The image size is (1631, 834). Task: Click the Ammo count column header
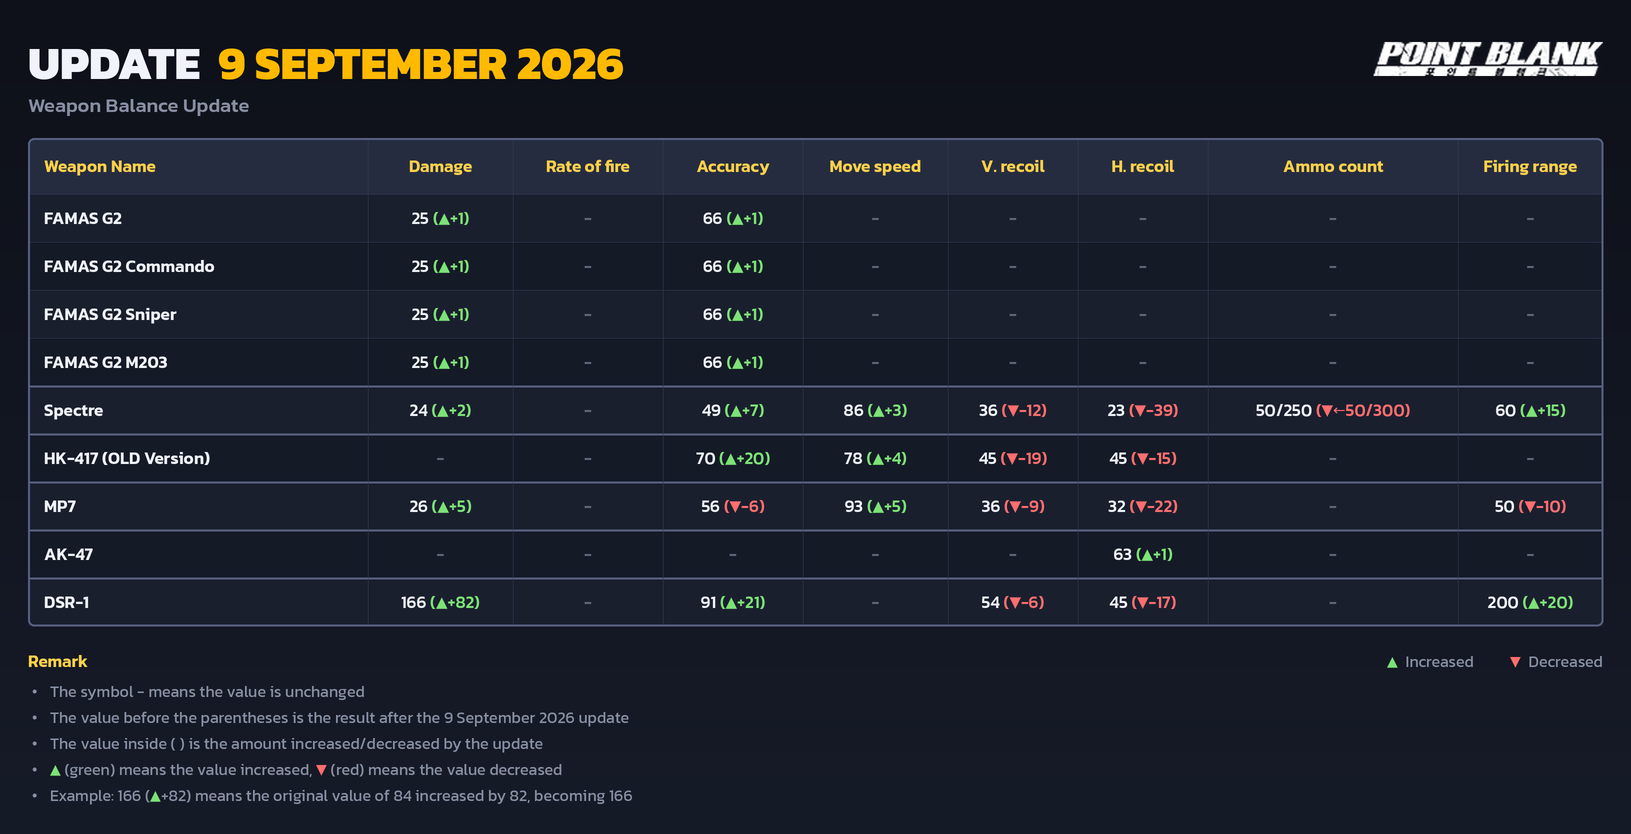tap(1333, 166)
